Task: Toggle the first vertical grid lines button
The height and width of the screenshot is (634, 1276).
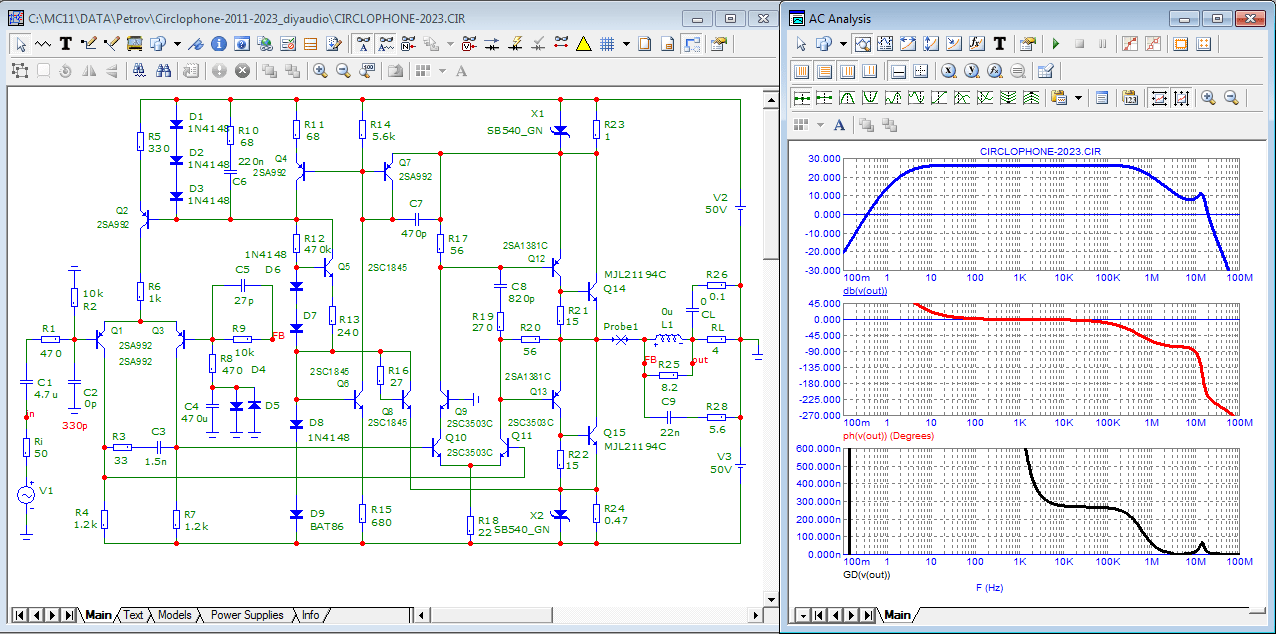Action: tap(801, 71)
